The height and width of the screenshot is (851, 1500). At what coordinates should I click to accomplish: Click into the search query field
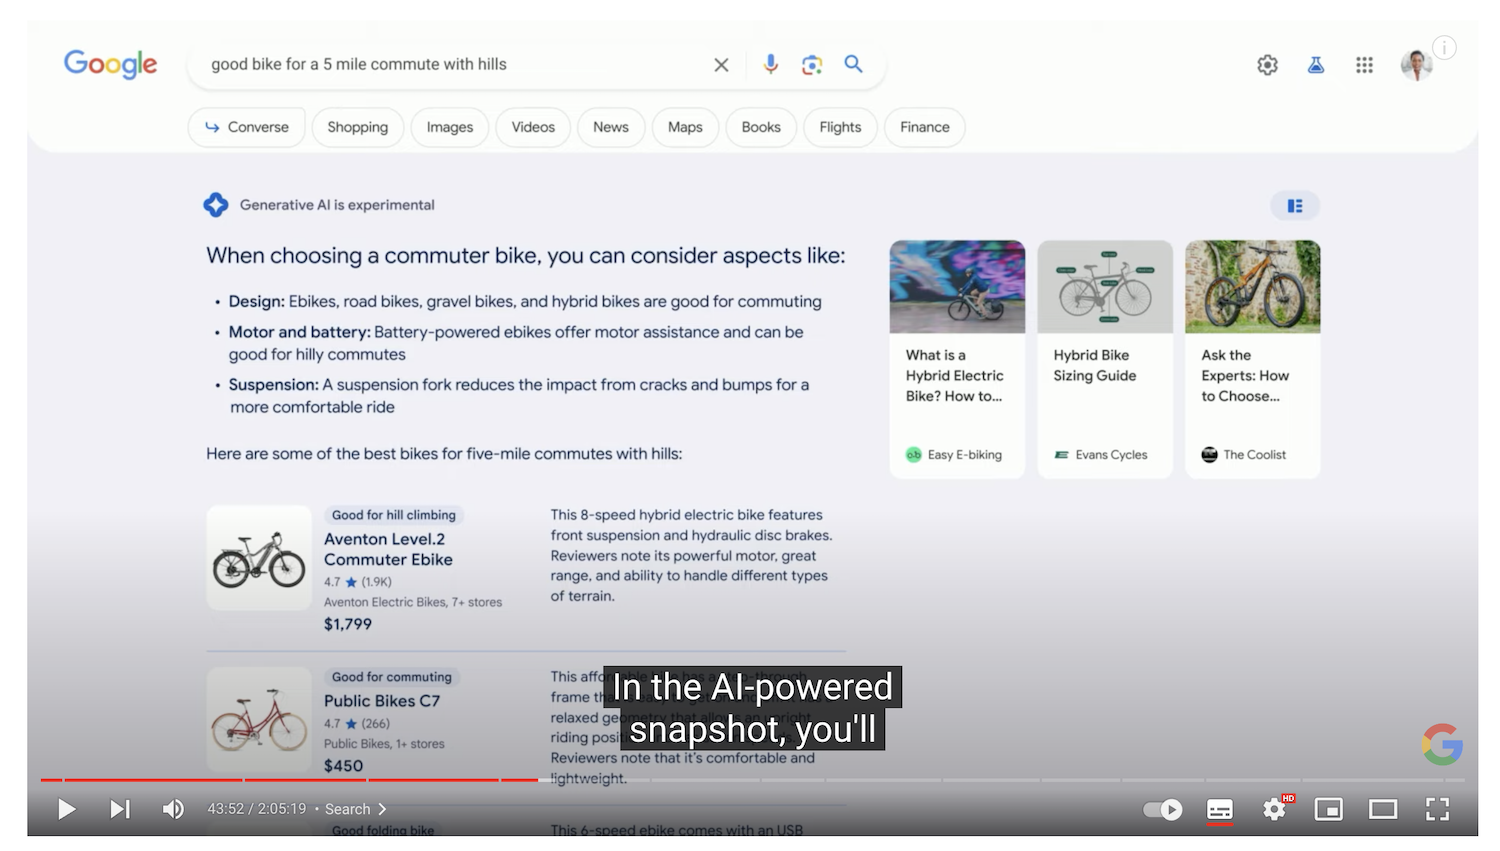coord(450,64)
